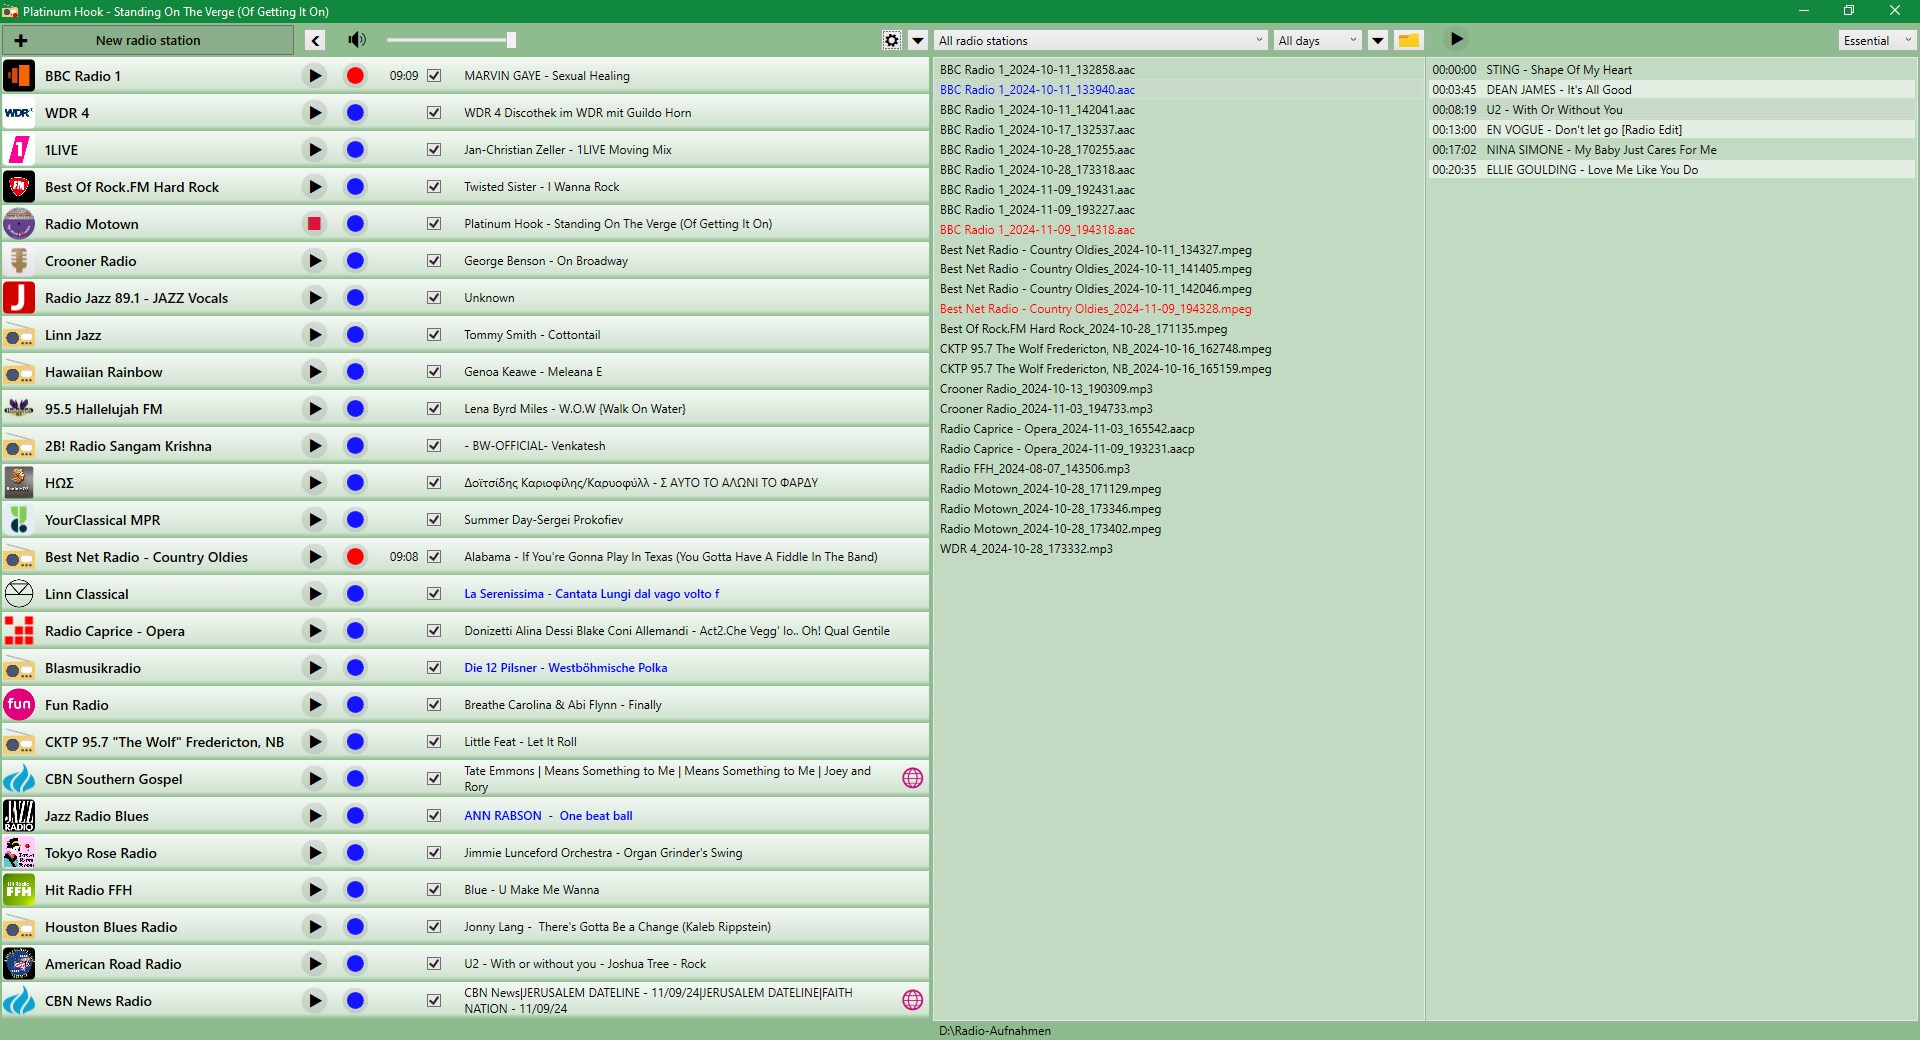Image resolution: width=1920 pixels, height=1040 pixels.
Task: Toggle Best Of Rock.FM Hard Rock checkbox
Action: tap(434, 187)
